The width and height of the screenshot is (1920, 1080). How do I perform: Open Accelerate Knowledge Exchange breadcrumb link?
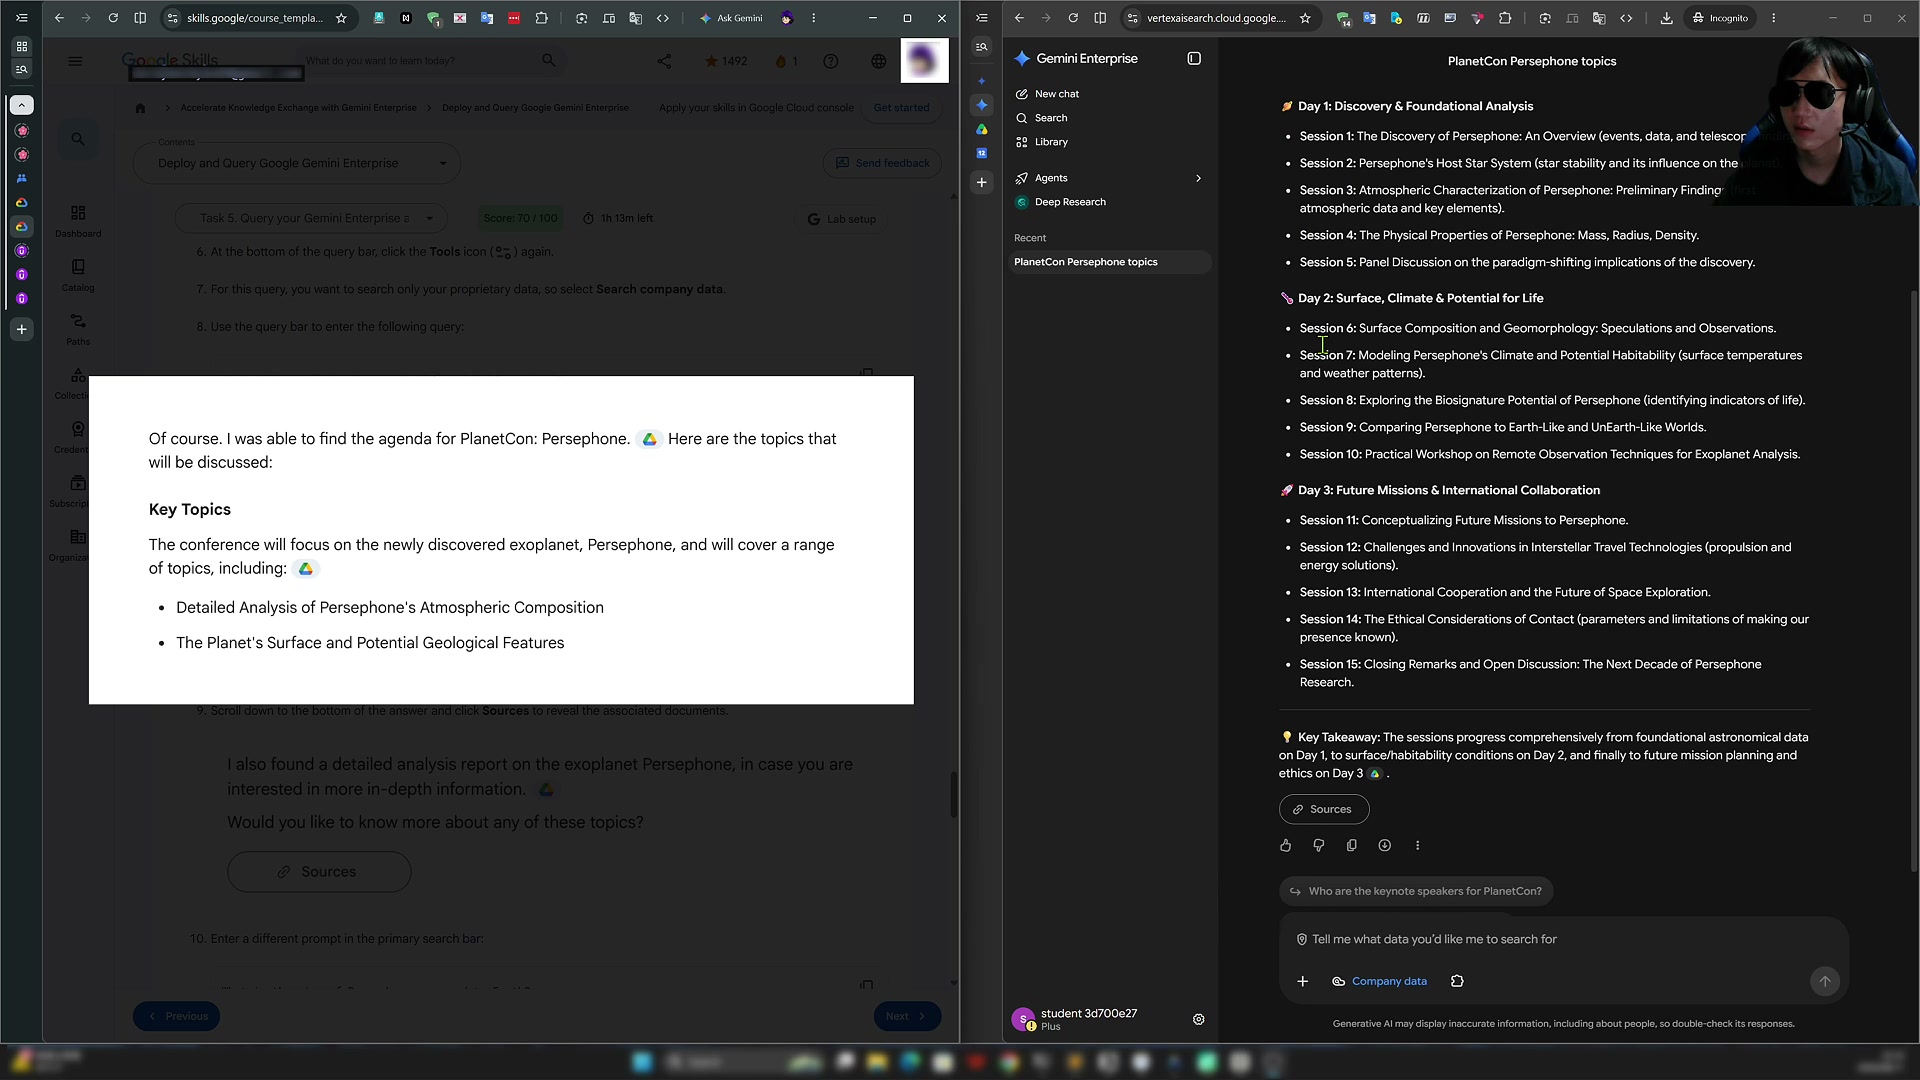click(298, 108)
